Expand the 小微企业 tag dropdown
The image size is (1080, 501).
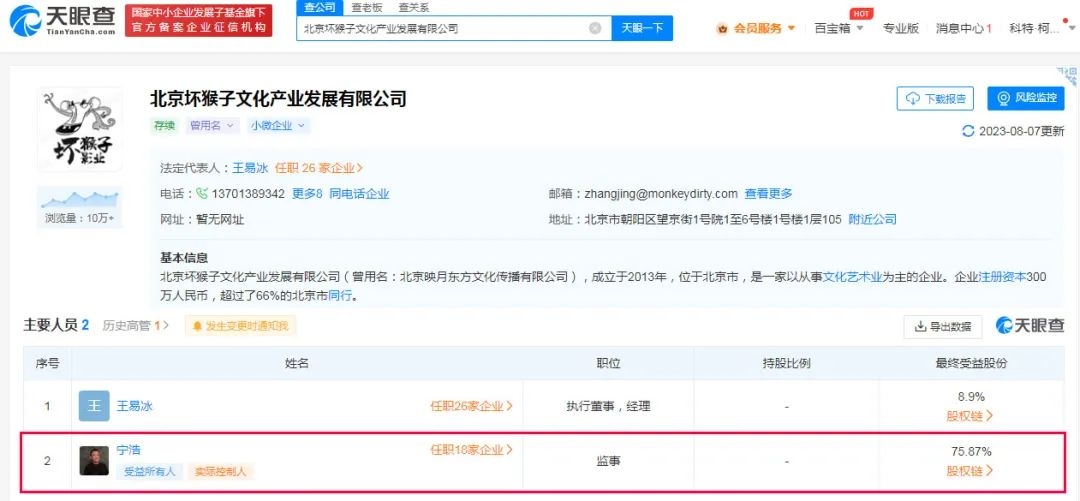pyautogui.click(x=278, y=125)
